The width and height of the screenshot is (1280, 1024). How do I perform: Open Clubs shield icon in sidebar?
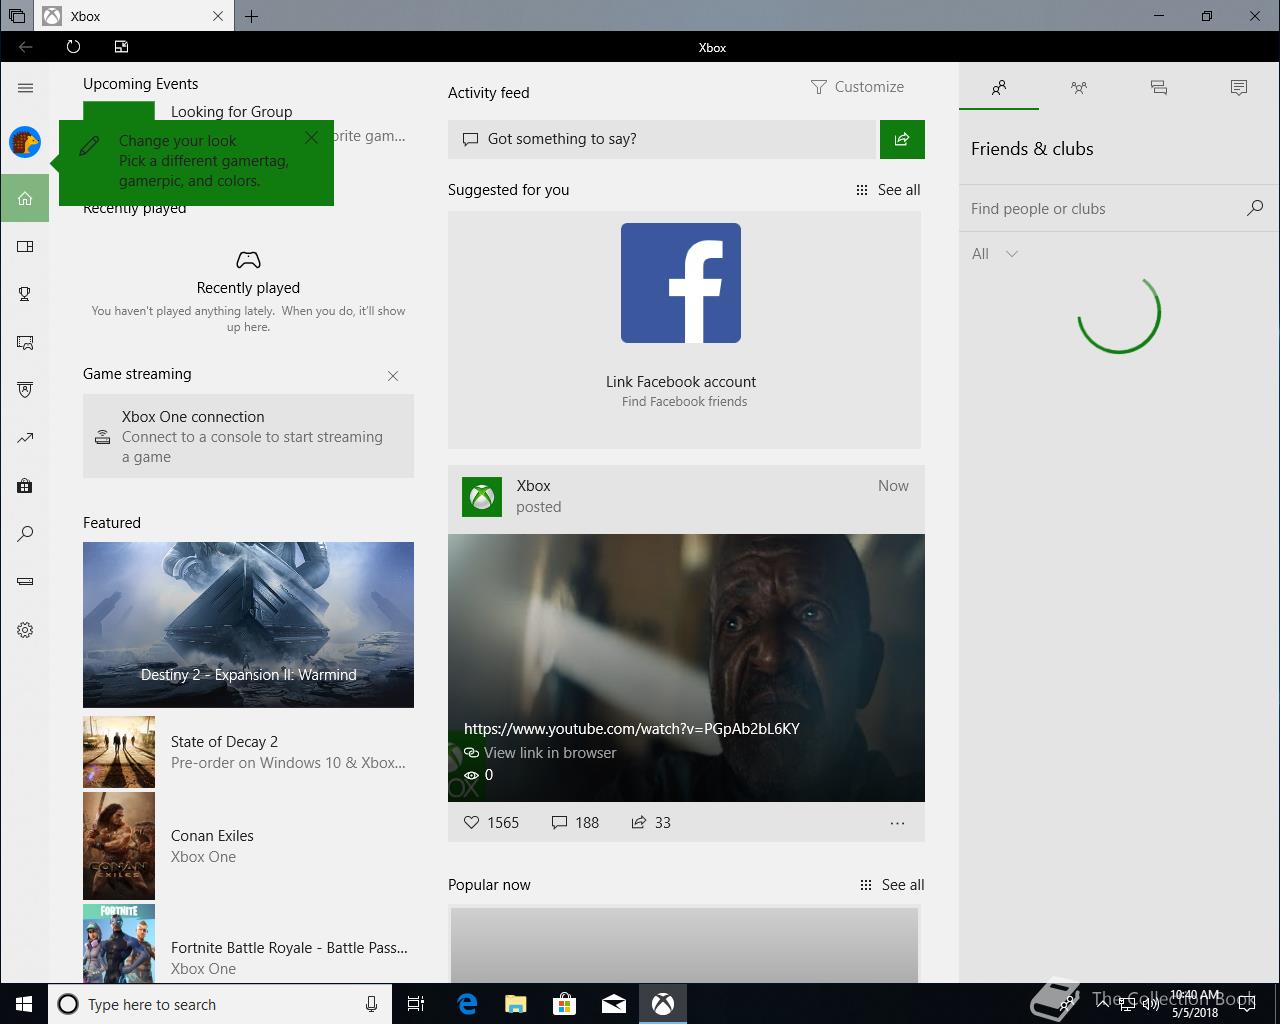[25, 390]
